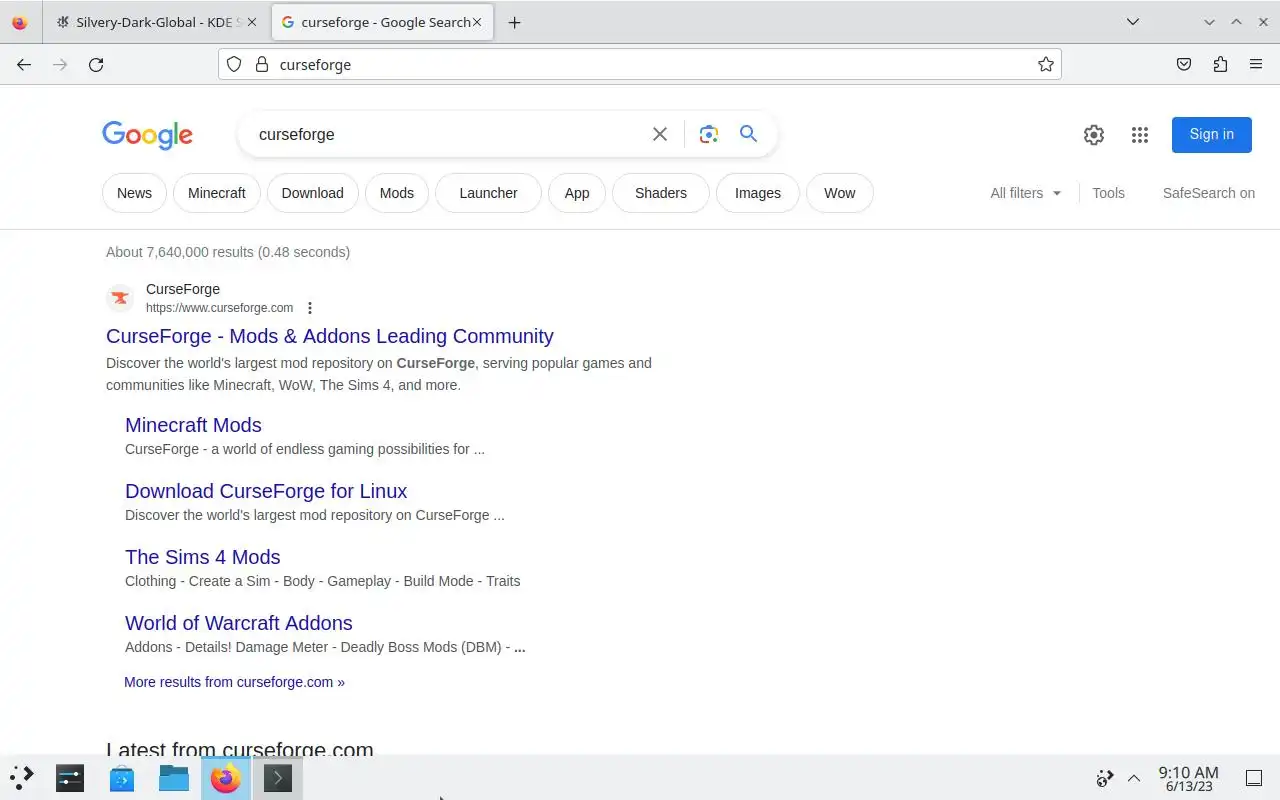Clear the Google search box text
1280x800 pixels.
point(660,134)
